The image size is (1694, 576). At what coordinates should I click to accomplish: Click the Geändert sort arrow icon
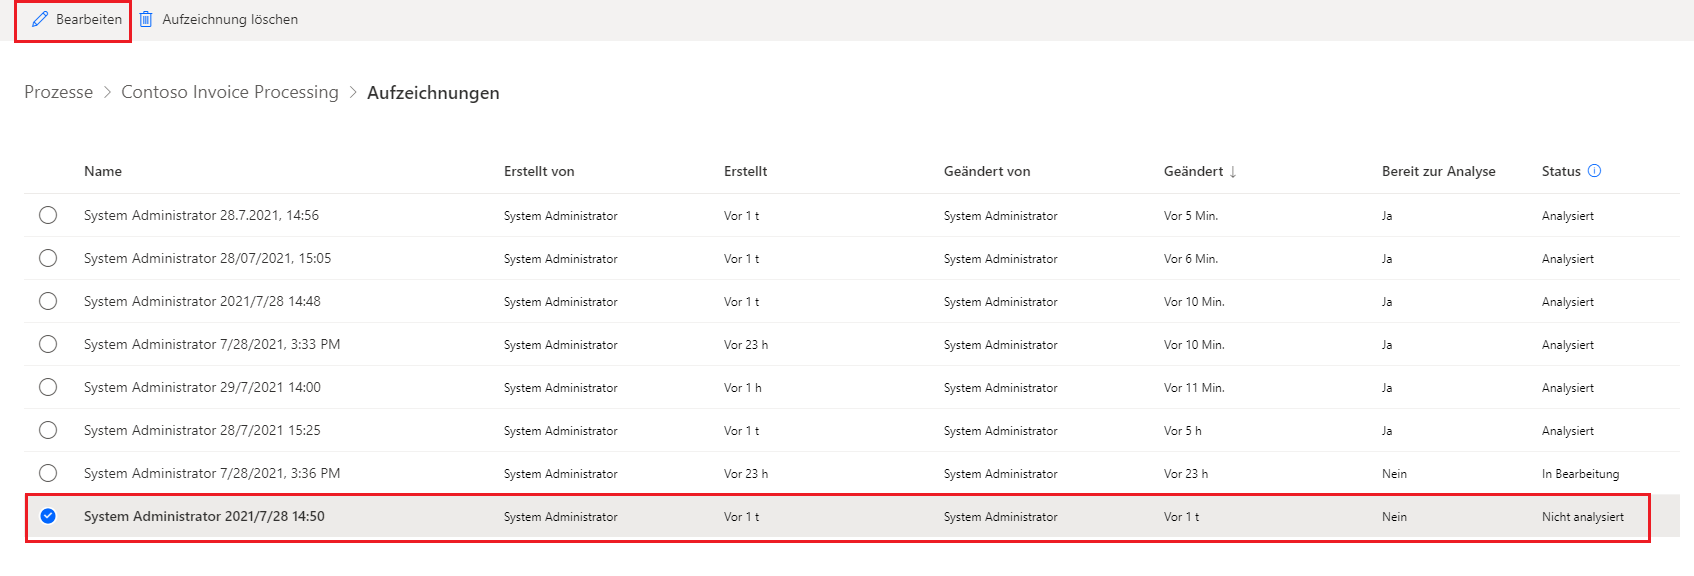[1233, 172]
